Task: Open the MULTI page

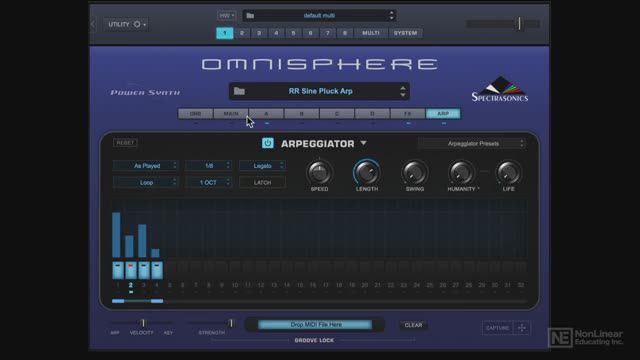Action: [371, 33]
